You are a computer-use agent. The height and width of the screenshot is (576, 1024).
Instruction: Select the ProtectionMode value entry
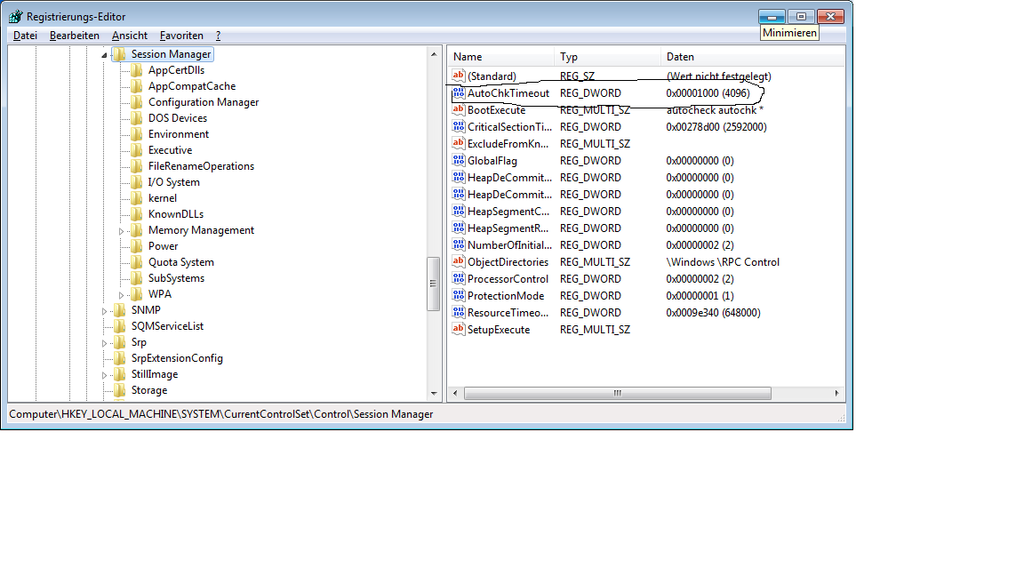(505, 296)
